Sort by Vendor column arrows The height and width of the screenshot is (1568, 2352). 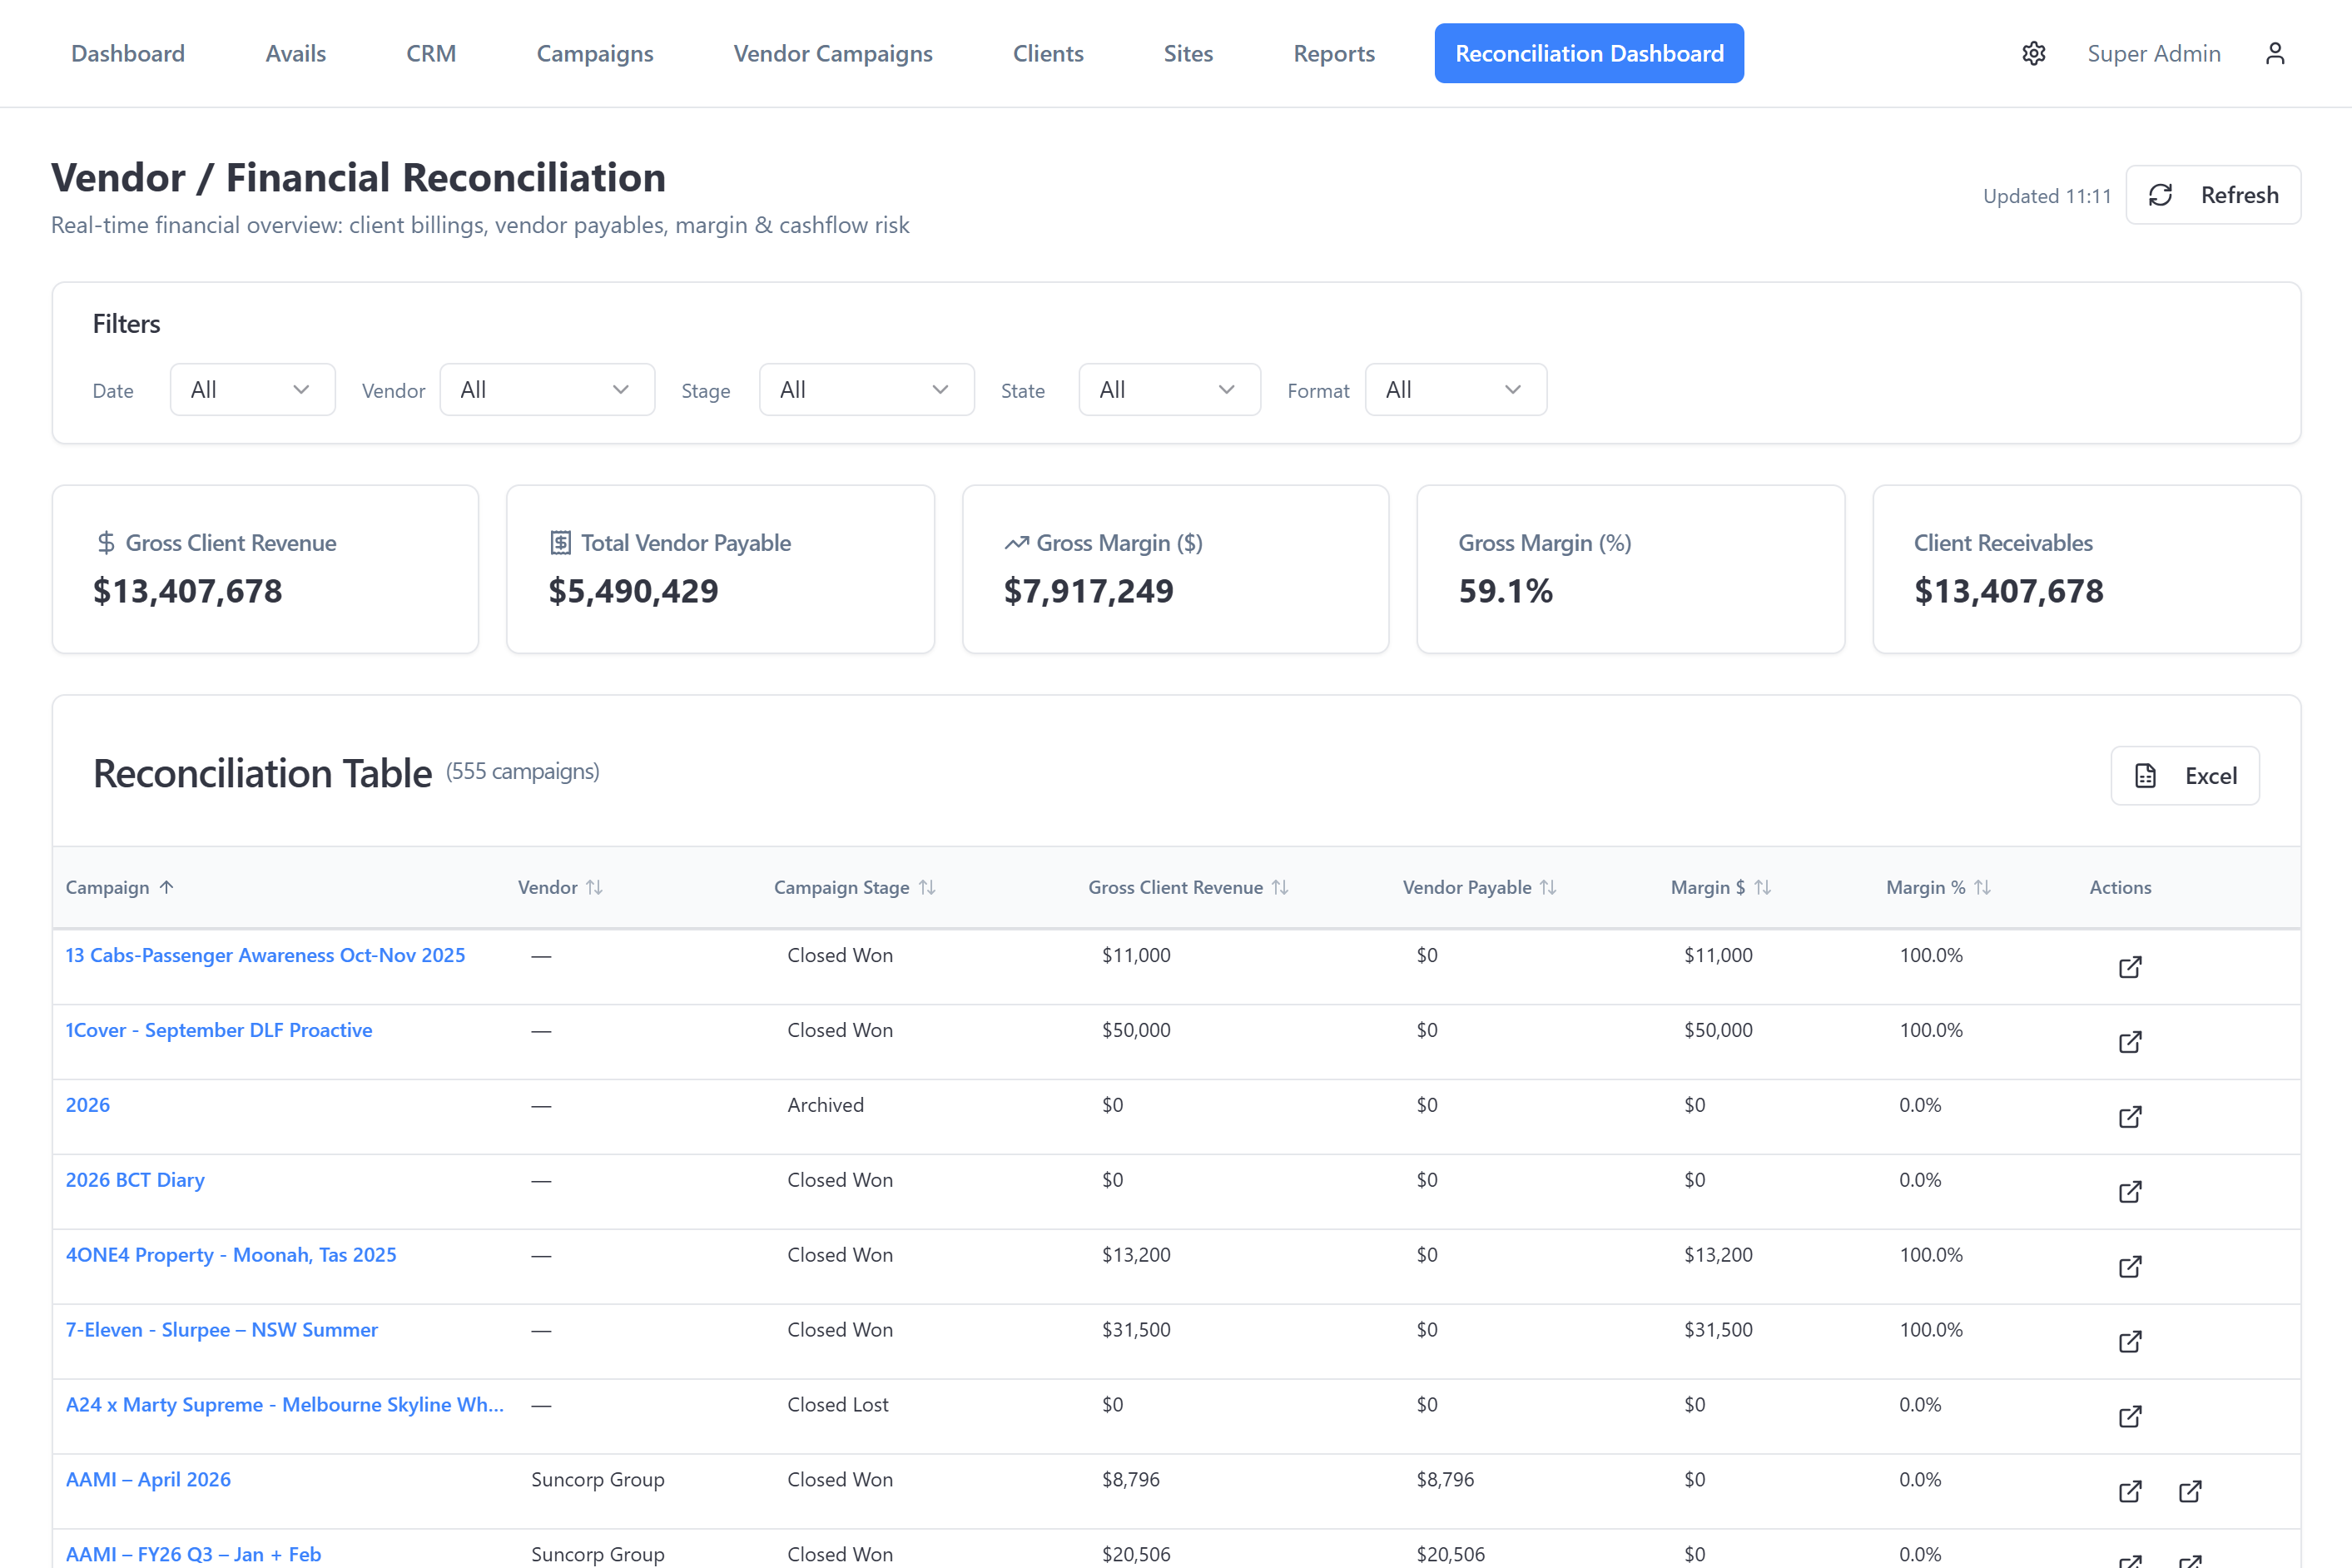[x=594, y=887]
